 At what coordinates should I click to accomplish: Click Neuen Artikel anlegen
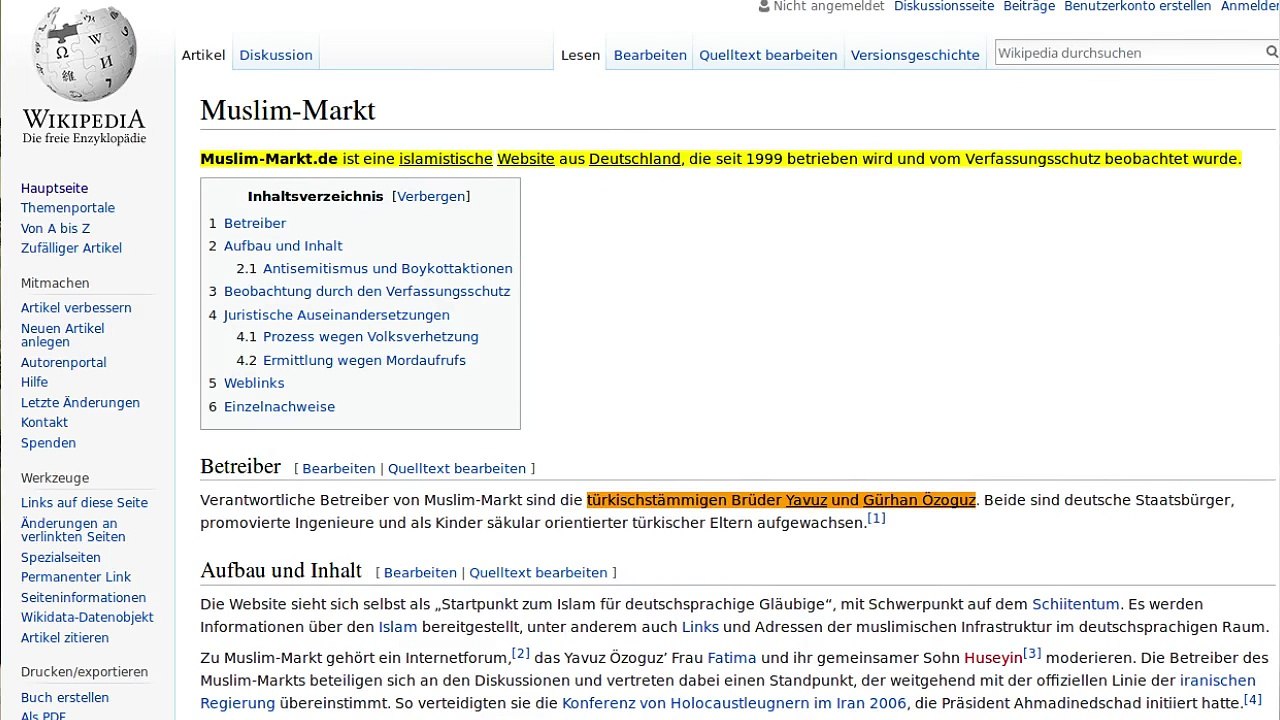coord(62,335)
